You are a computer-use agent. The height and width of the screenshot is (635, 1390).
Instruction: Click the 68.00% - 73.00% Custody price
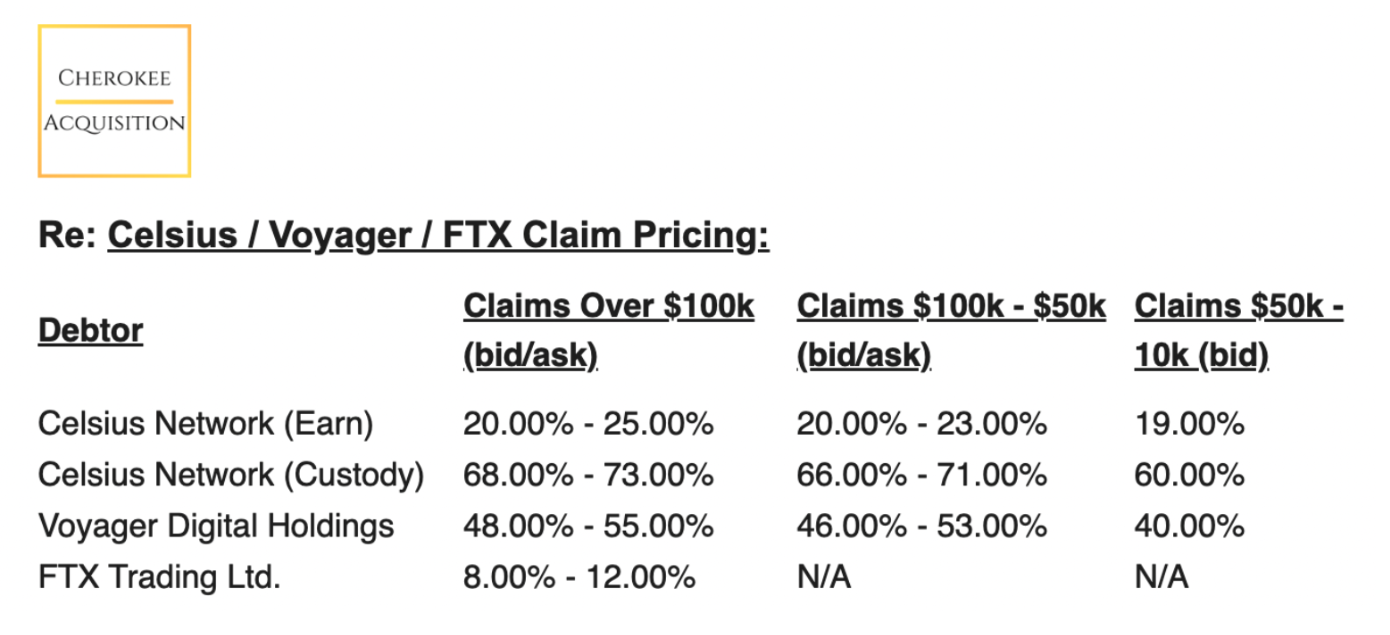(x=588, y=475)
